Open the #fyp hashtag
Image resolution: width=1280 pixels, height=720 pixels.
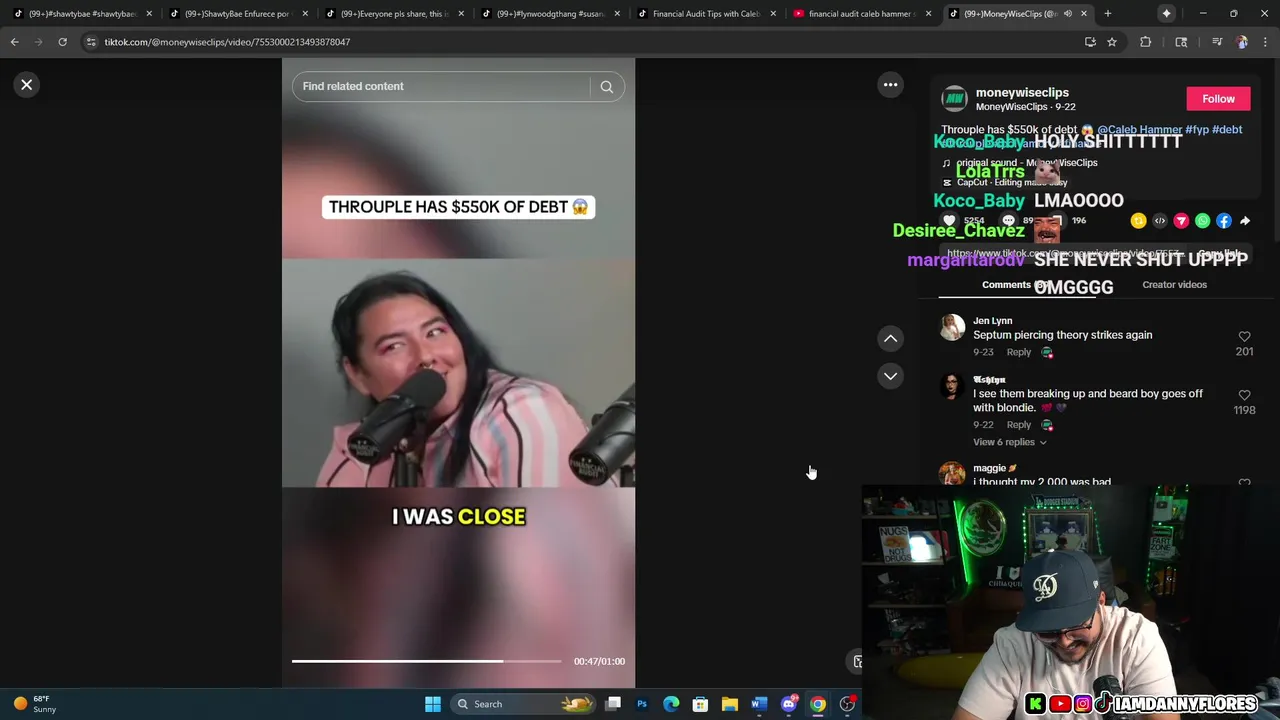pos(1197,130)
